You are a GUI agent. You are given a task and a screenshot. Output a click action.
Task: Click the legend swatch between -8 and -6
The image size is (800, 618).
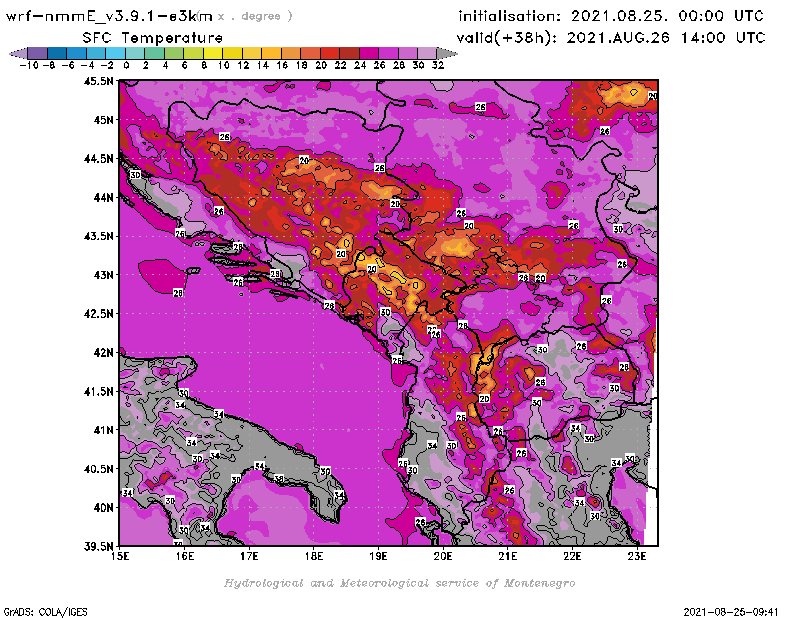tap(57, 53)
